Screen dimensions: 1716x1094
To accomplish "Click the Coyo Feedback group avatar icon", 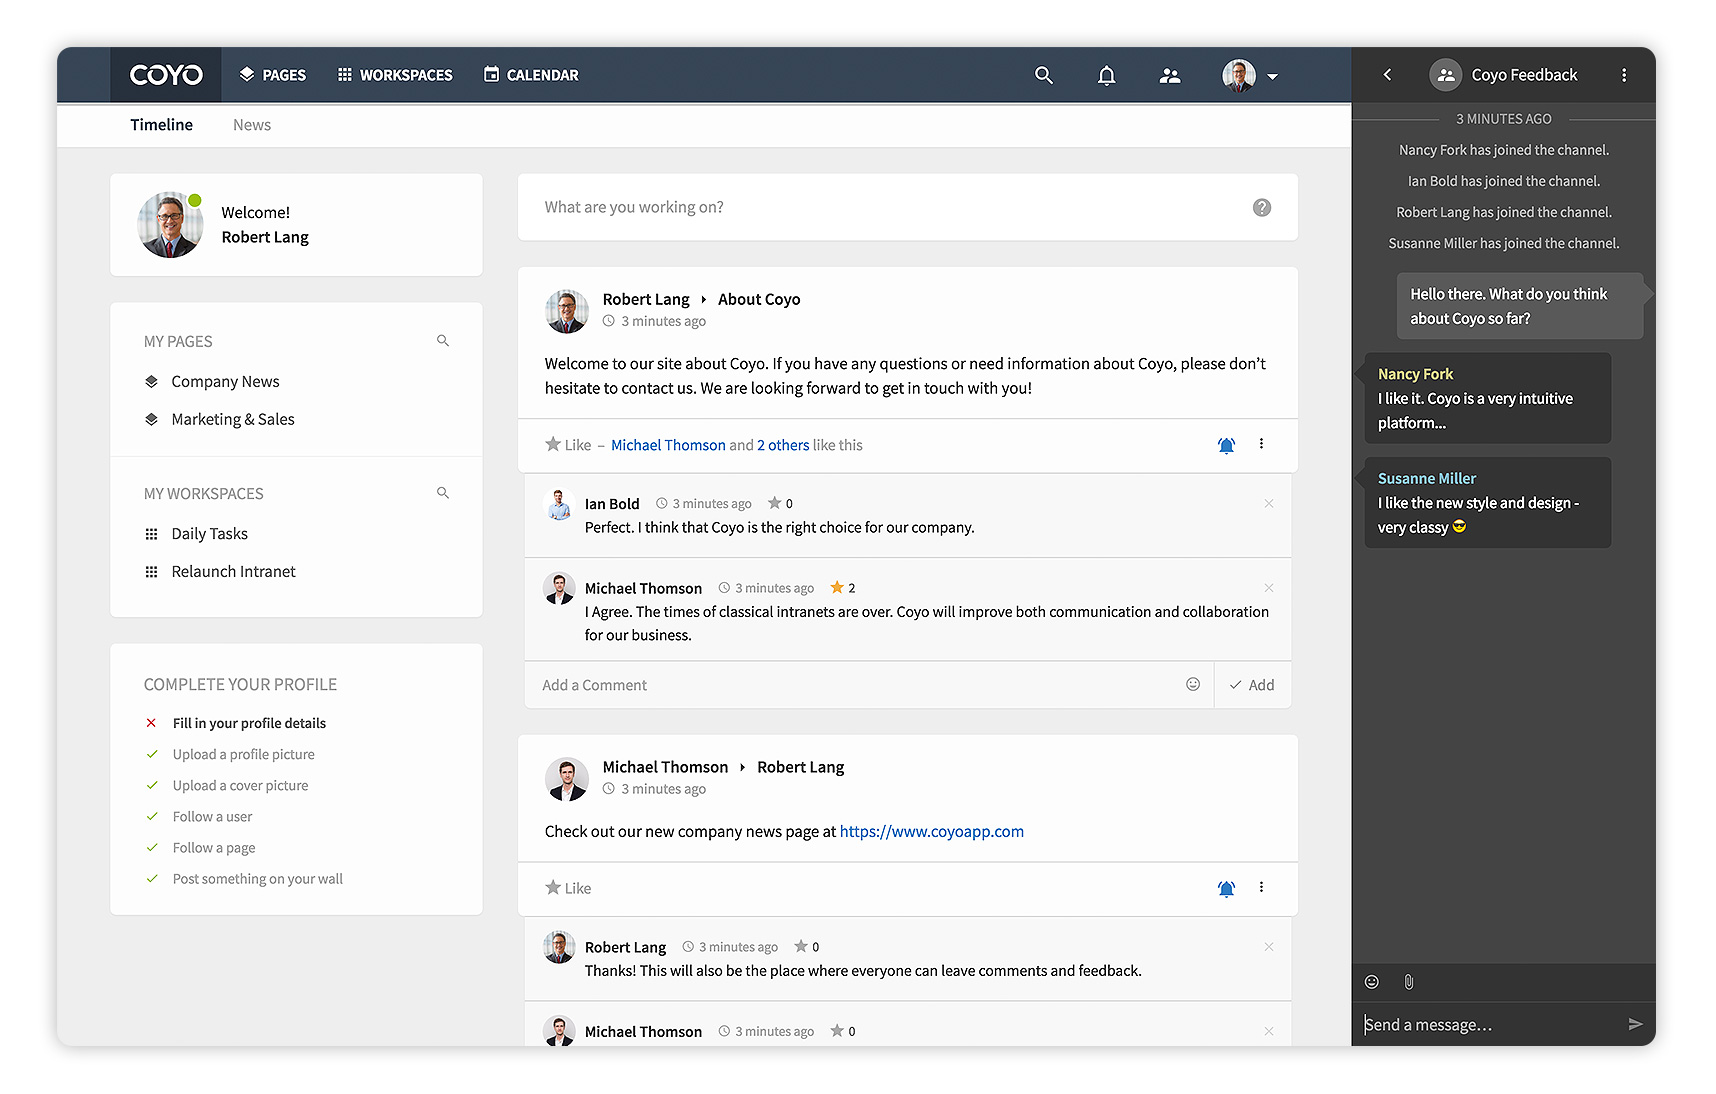I will [x=1445, y=75].
